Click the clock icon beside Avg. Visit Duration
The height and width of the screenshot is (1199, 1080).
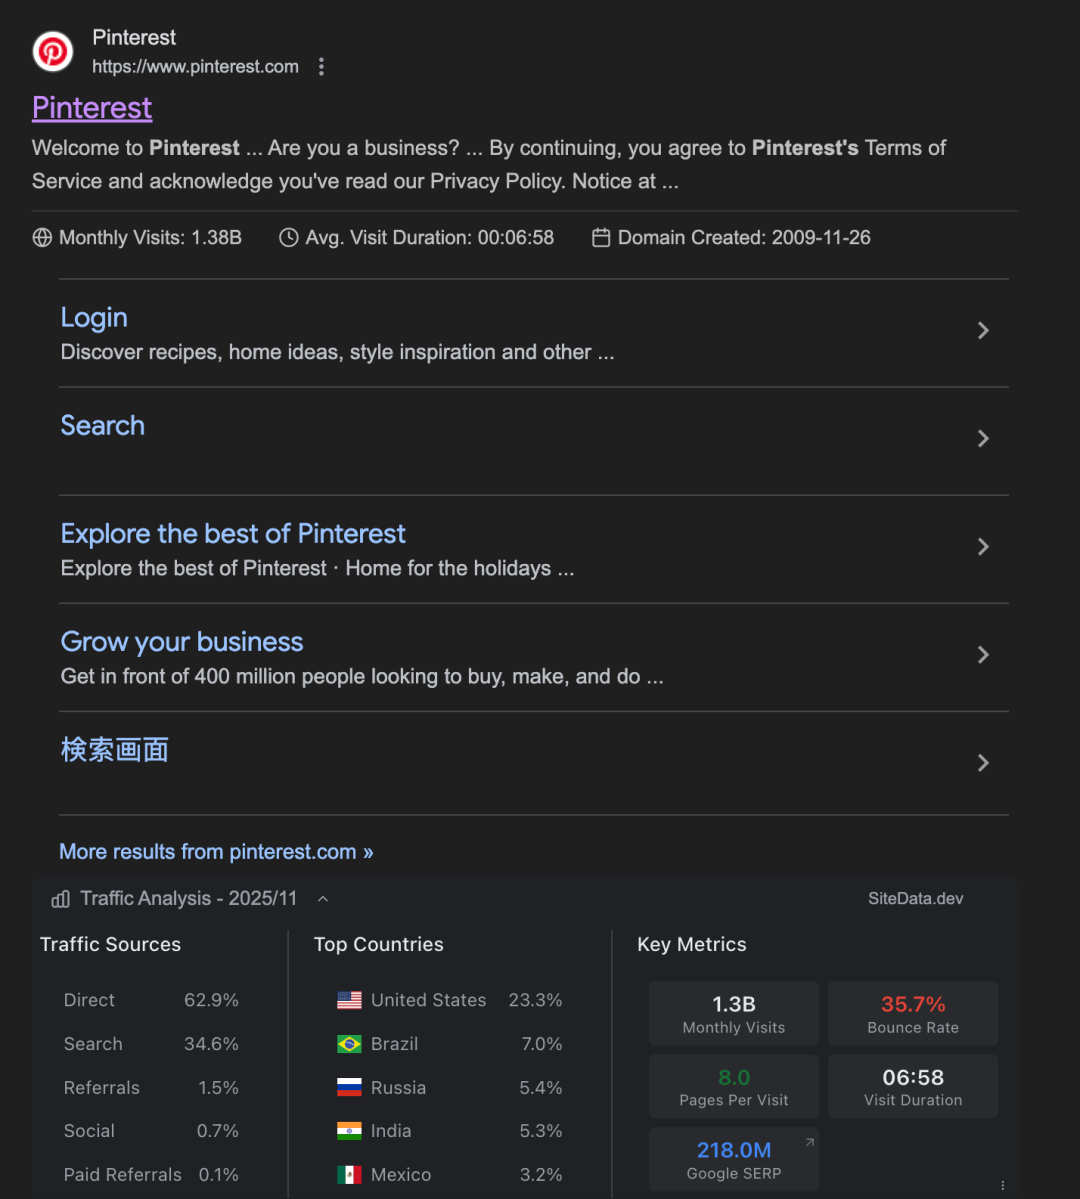click(288, 238)
